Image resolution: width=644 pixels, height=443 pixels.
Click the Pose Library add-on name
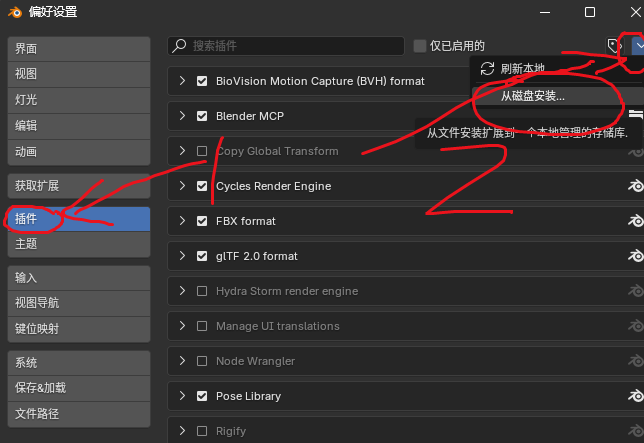click(x=248, y=396)
